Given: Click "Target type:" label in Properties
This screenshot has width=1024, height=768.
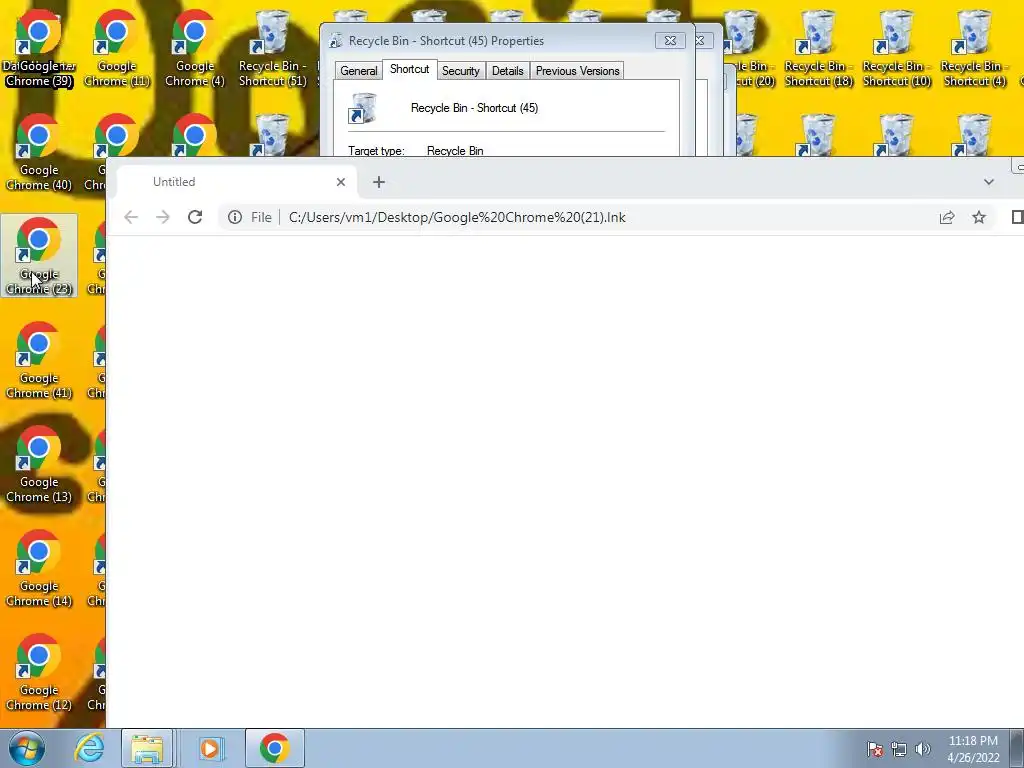Looking at the screenshot, I should 376,151.
